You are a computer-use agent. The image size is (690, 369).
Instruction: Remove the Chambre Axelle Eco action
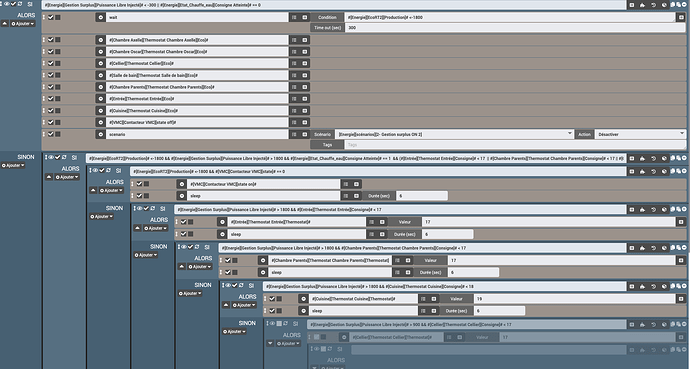click(x=100, y=40)
